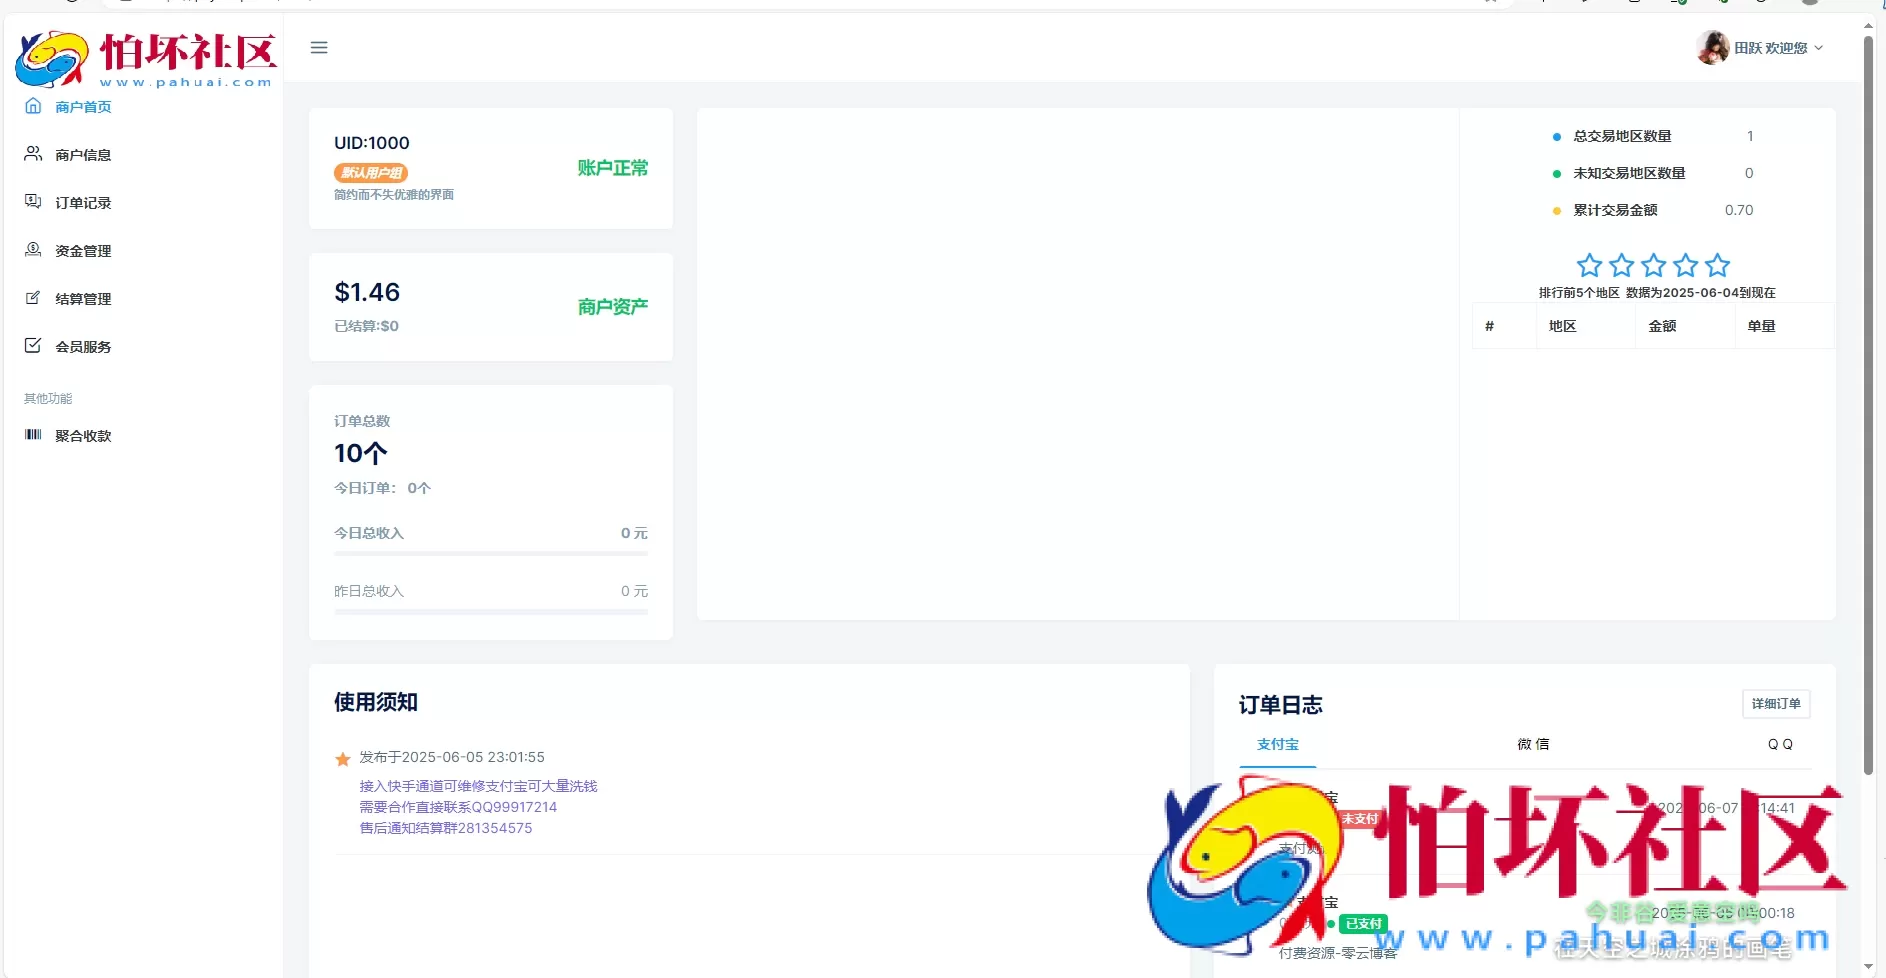Click the 怕坏社区 logo in sidebar
This screenshot has height=978, width=1886.
point(146,58)
